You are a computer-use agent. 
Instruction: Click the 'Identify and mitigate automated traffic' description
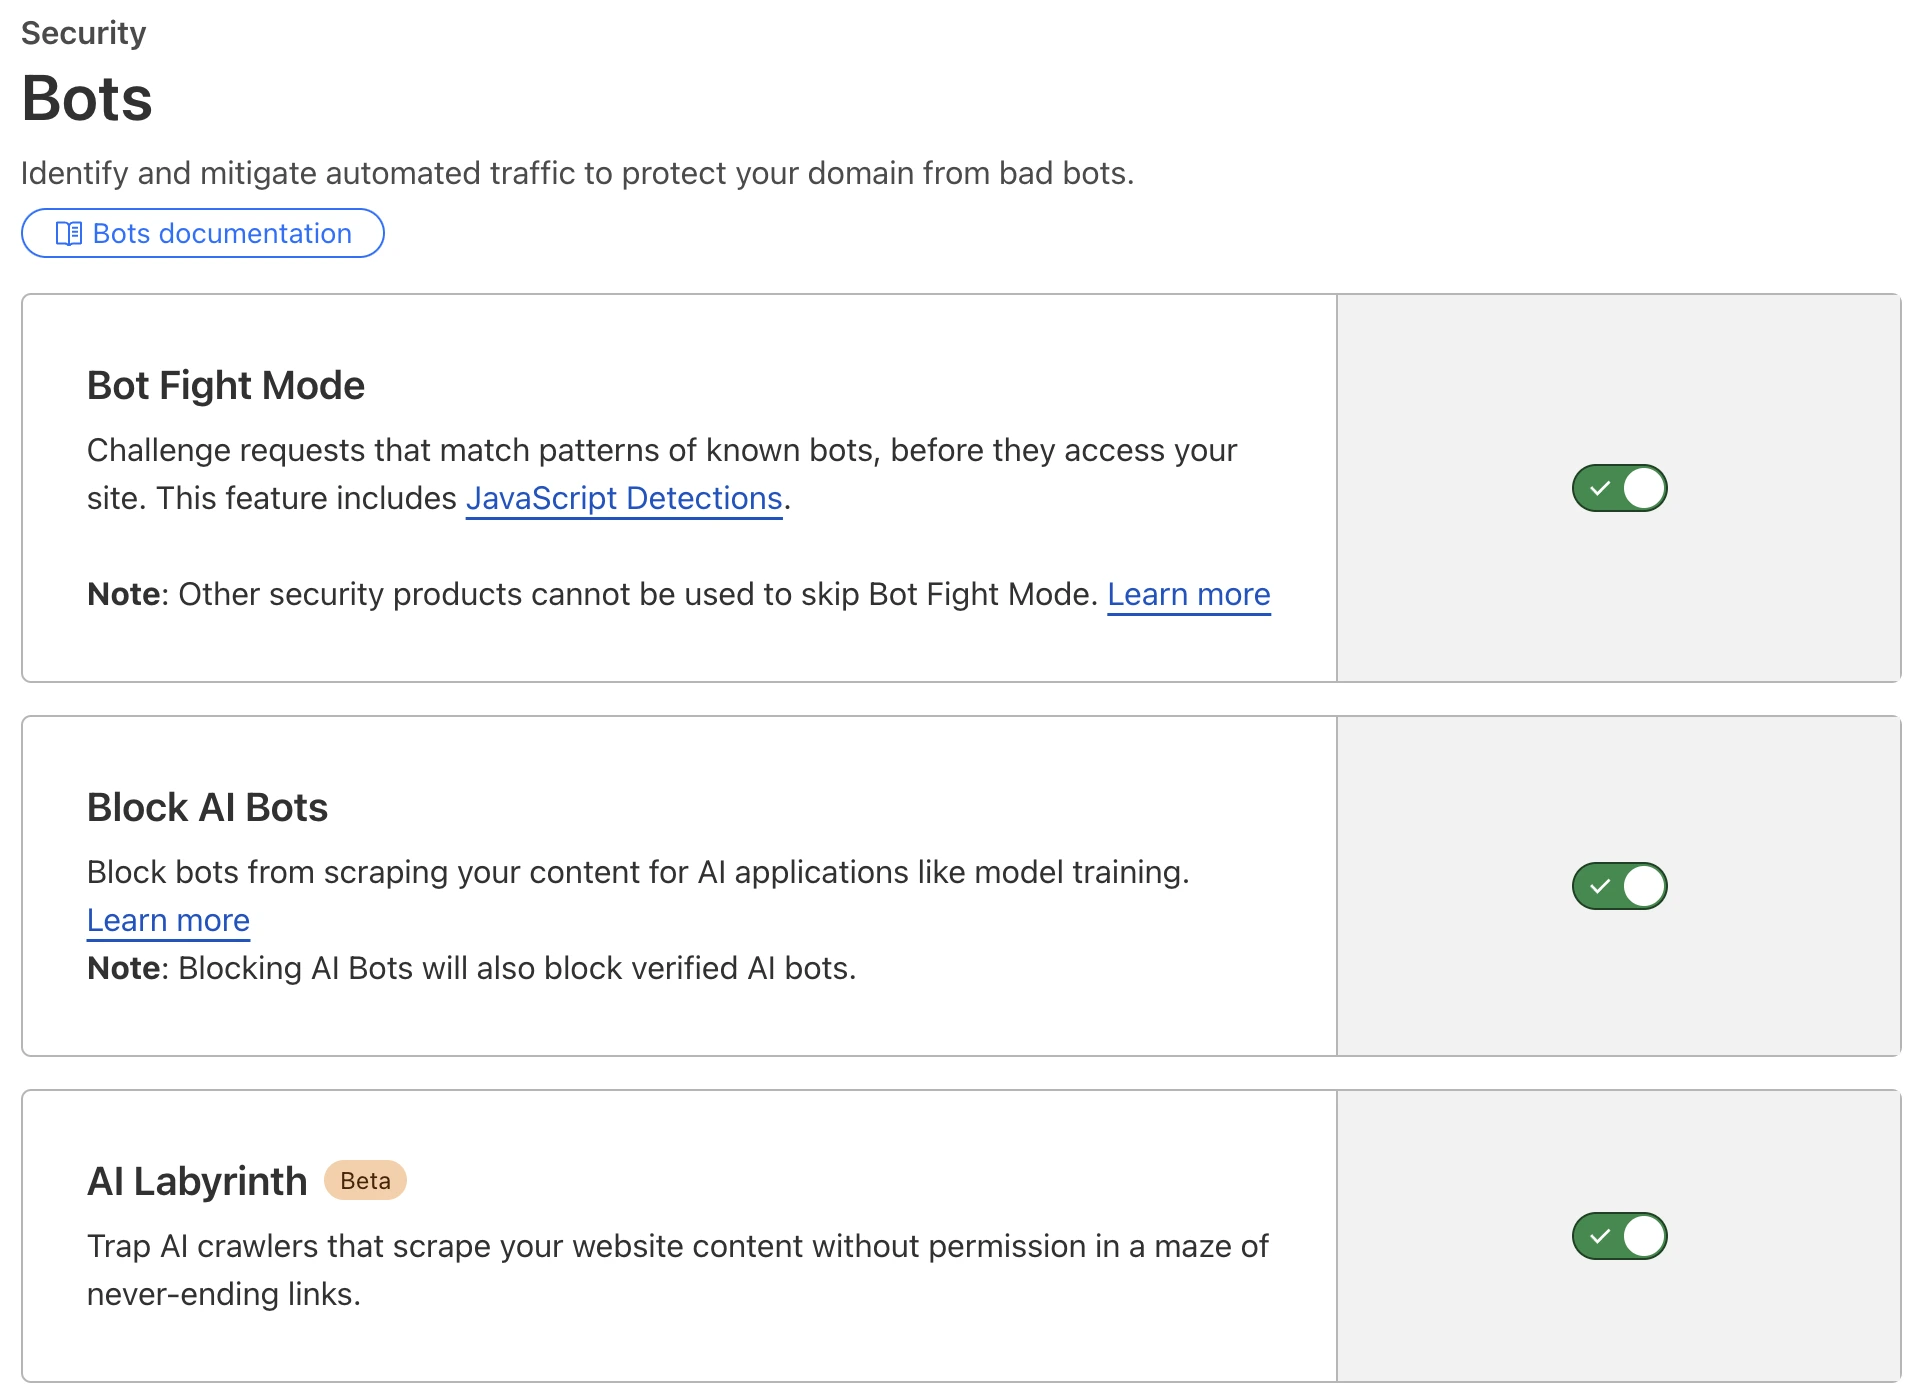coord(578,173)
